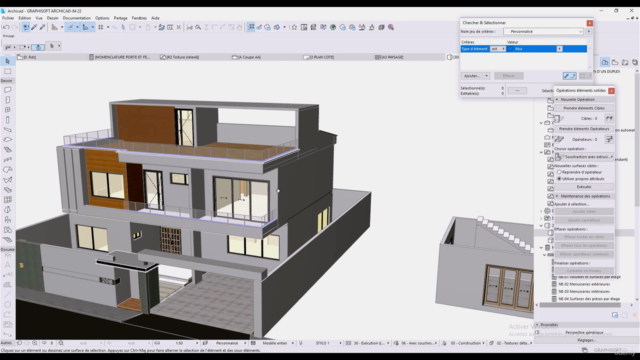Collapse the Nouvelle Opération section
This screenshot has height=360, width=640.
[557, 100]
